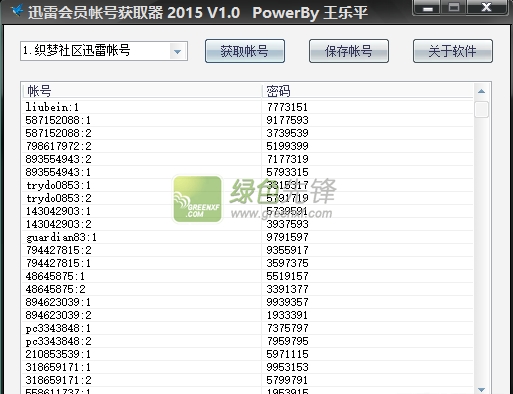Click the scrollbar down arrow
Viewport: 513px width, 394px height.
click(481, 390)
